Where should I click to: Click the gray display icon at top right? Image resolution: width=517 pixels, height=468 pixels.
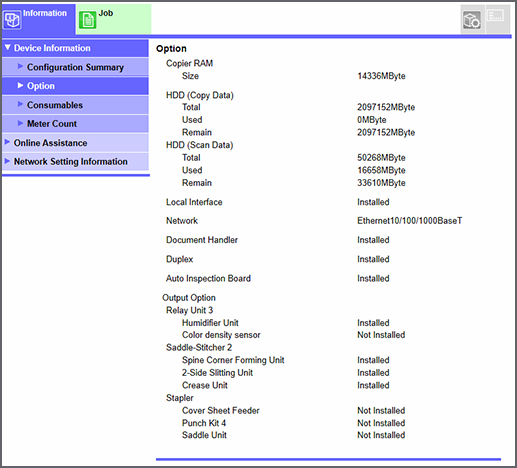click(x=496, y=16)
